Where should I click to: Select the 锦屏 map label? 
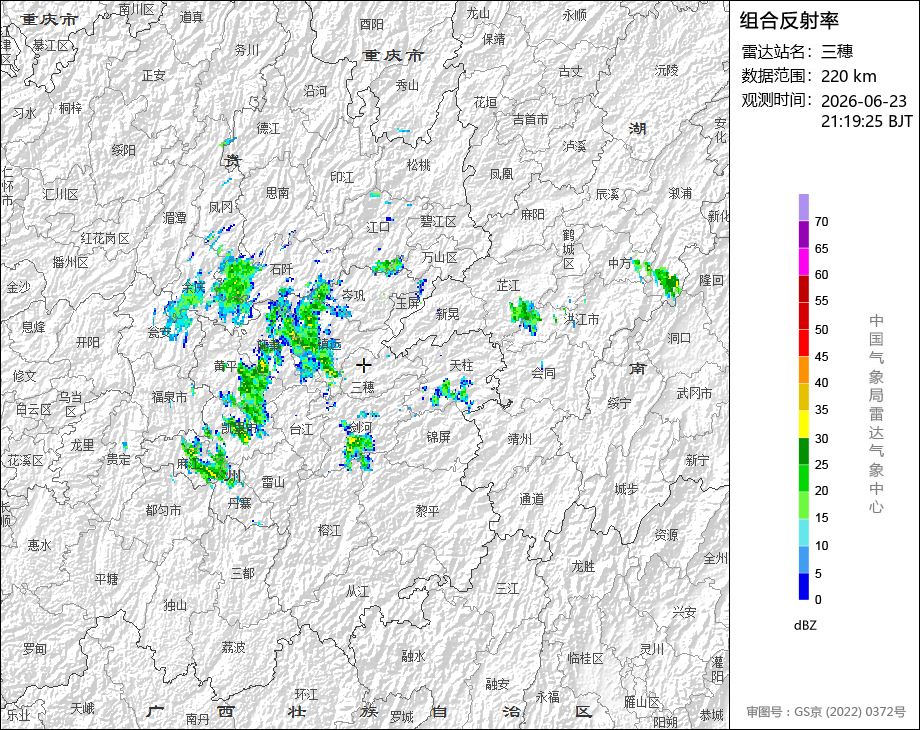[438, 437]
